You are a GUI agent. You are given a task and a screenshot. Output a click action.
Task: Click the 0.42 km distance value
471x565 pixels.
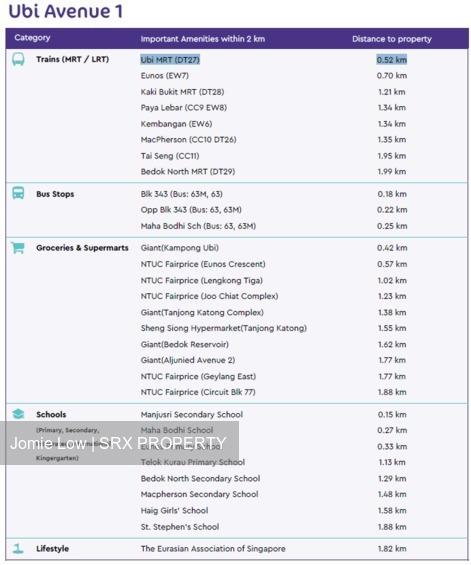pyautogui.click(x=392, y=248)
